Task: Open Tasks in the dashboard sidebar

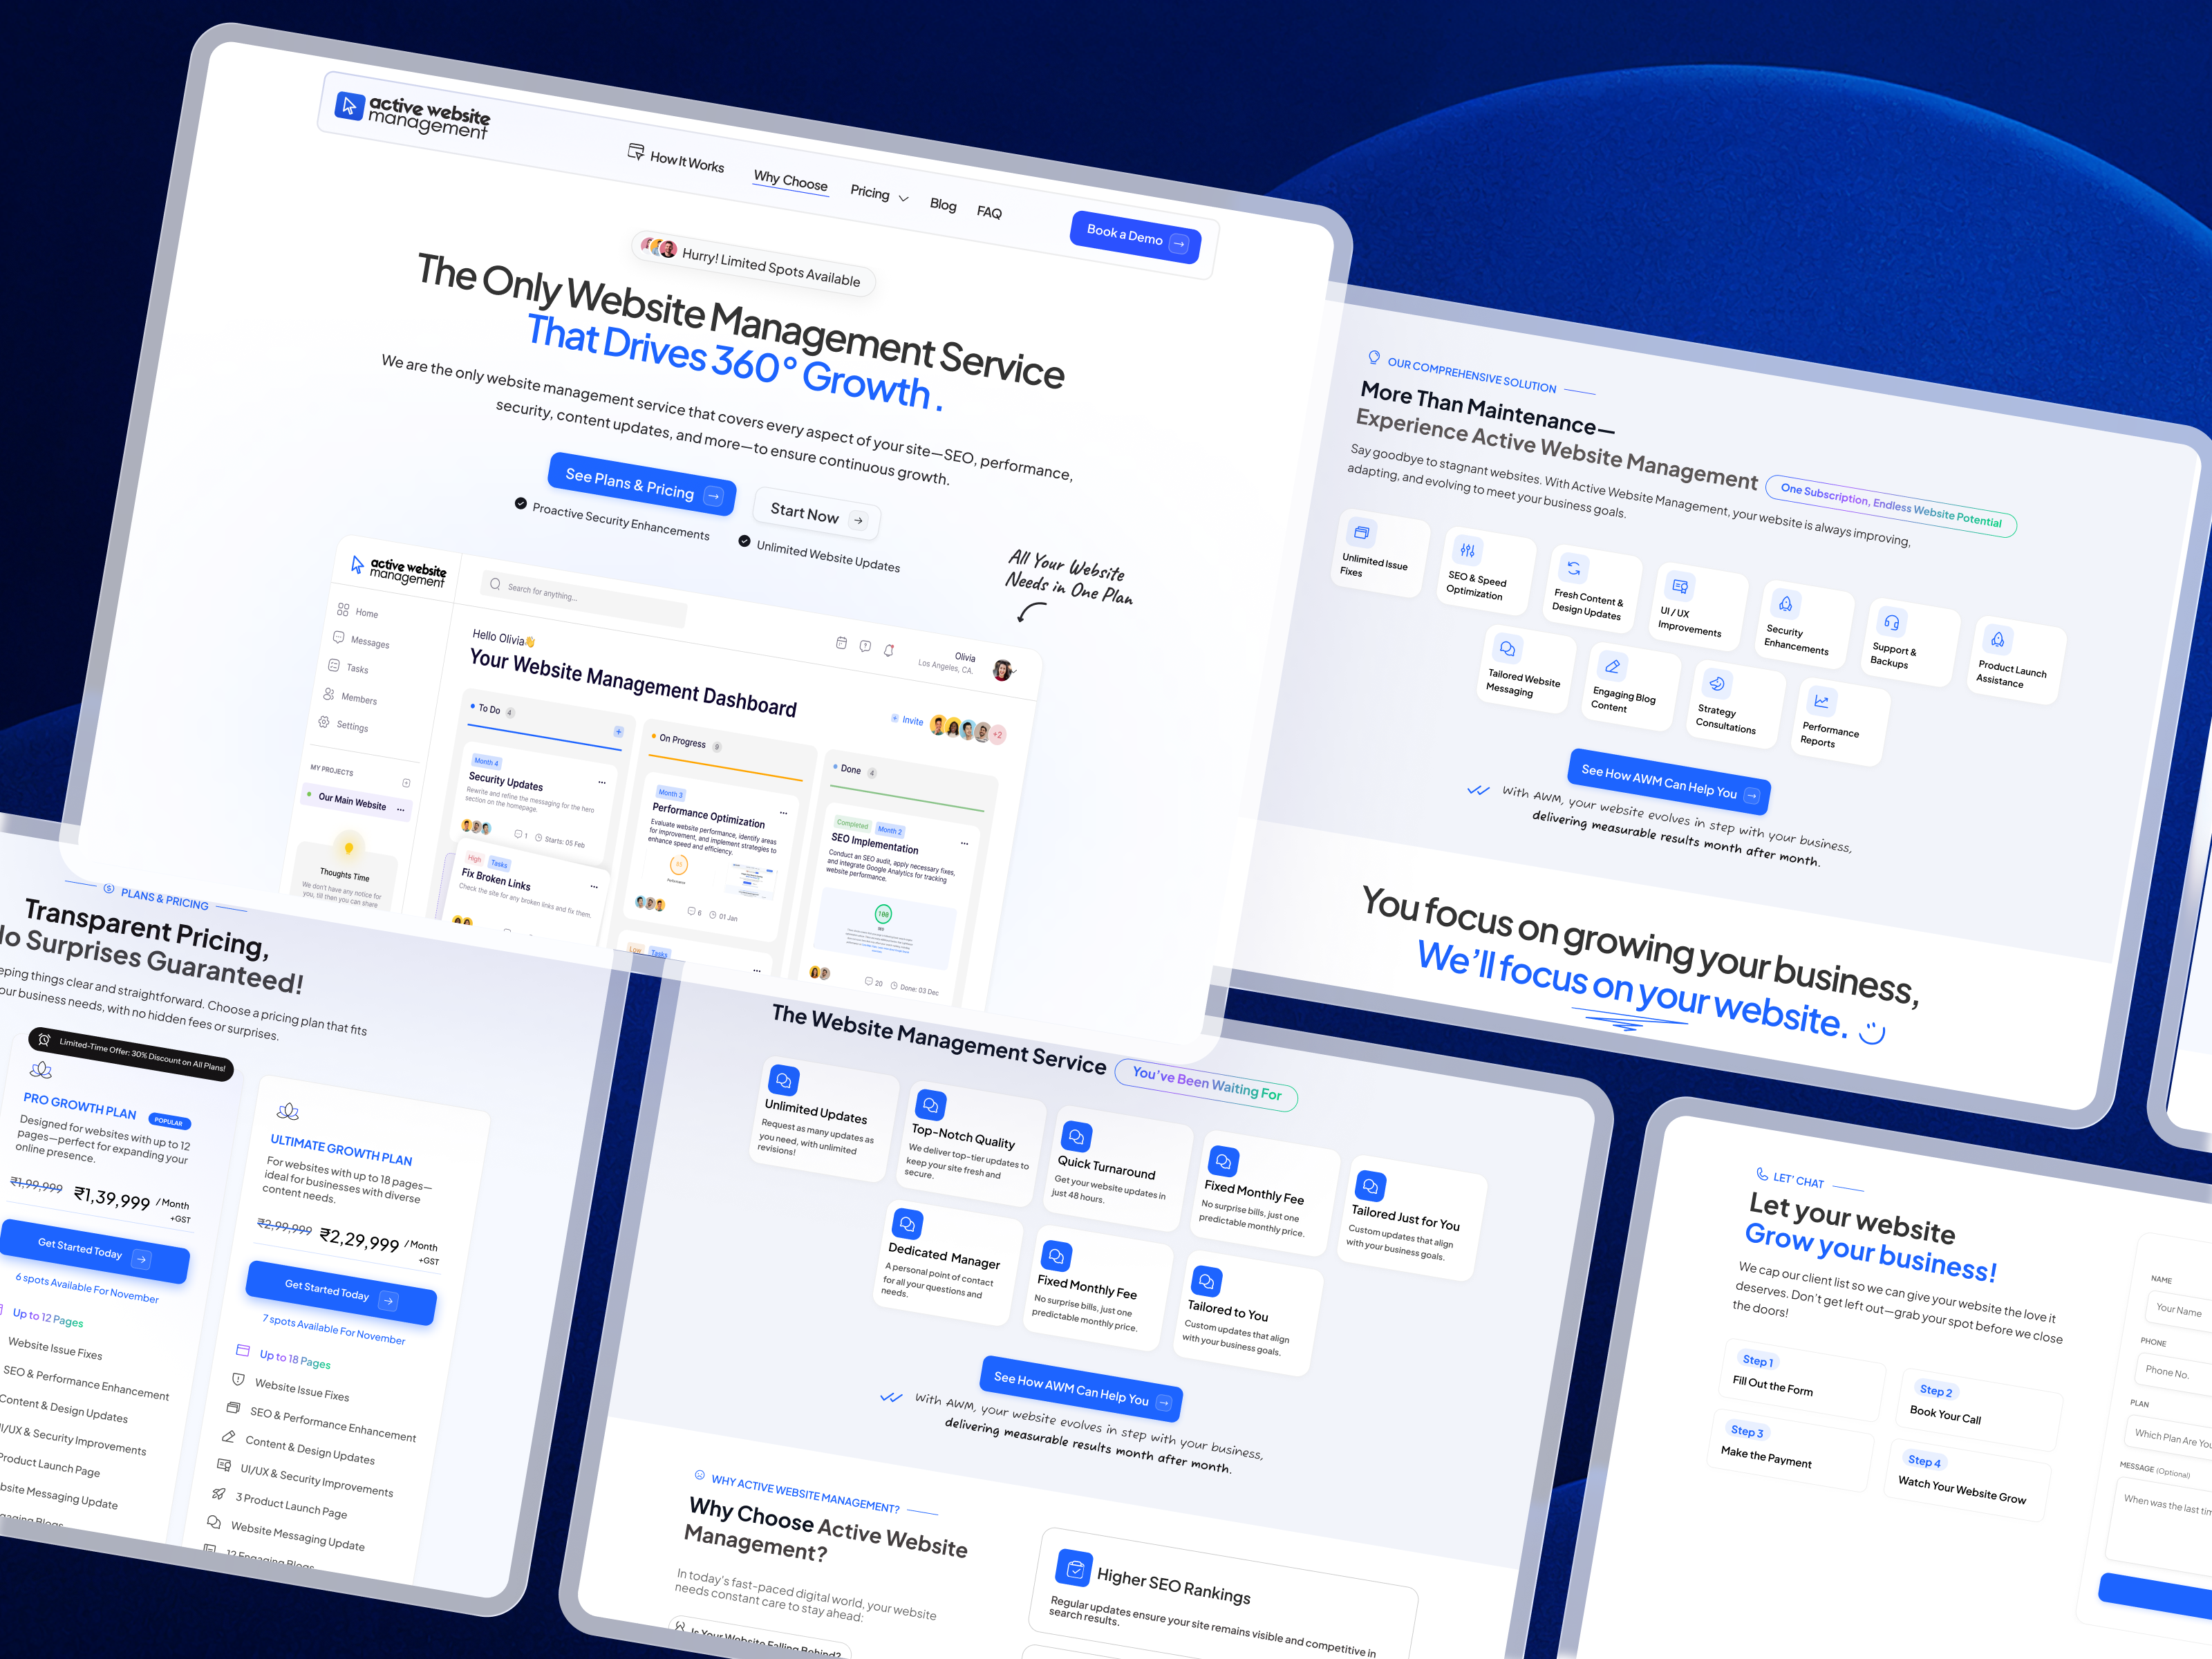Action: pyautogui.click(x=348, y=667)
